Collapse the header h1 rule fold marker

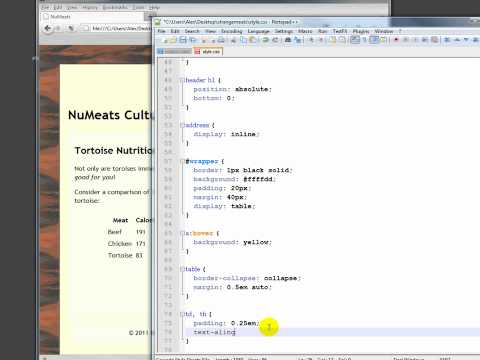(182, 80)
